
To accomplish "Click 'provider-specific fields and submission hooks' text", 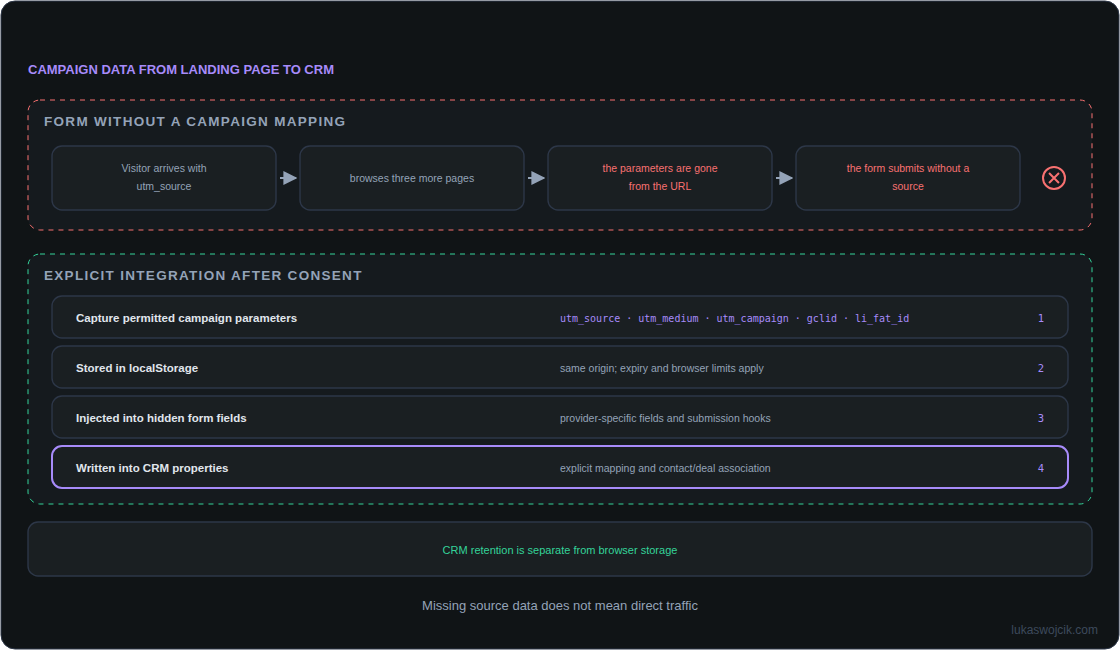I will [x=665, y=419].
